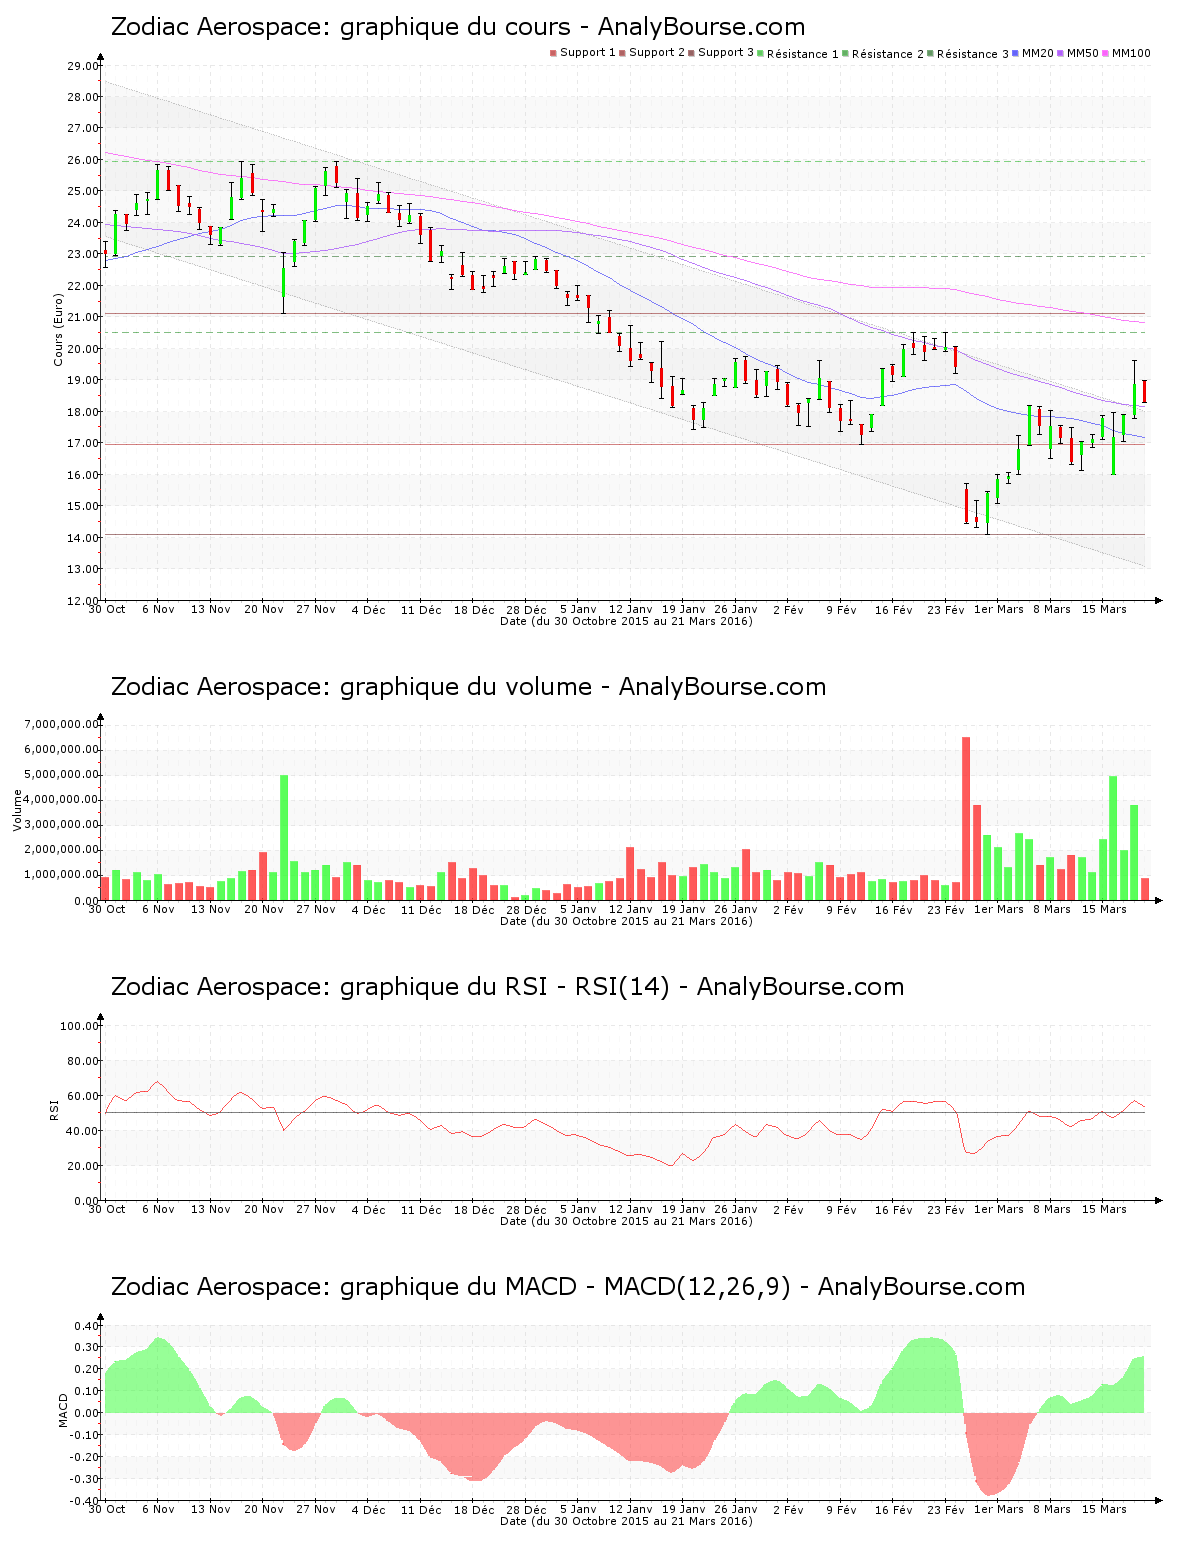1200x1550 pixels.
Task: Click the MM100 pink legend square
Action: coord(1106,53)
